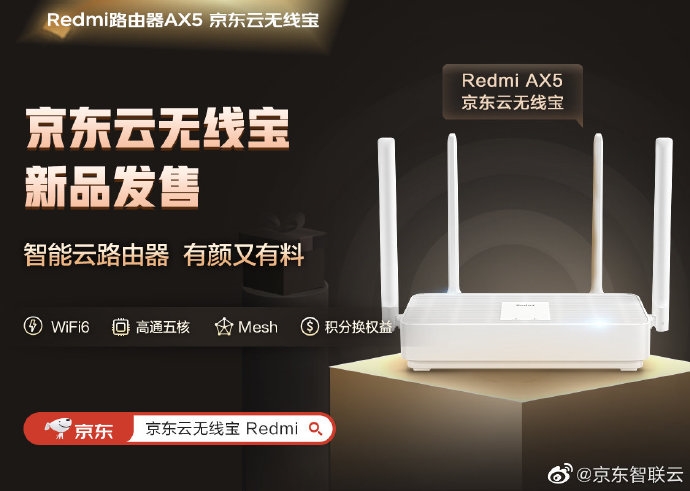The height and width of the screenshot is (491, 690).
Task: Click the lightning bolt WiFi6 icon
Action: [x=33, y=326]
